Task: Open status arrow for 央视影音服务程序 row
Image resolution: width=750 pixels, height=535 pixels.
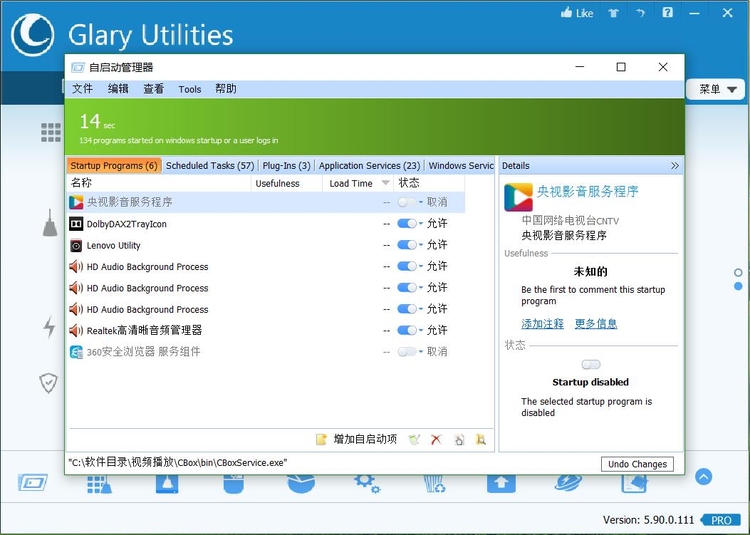Action: coord(421,202)
